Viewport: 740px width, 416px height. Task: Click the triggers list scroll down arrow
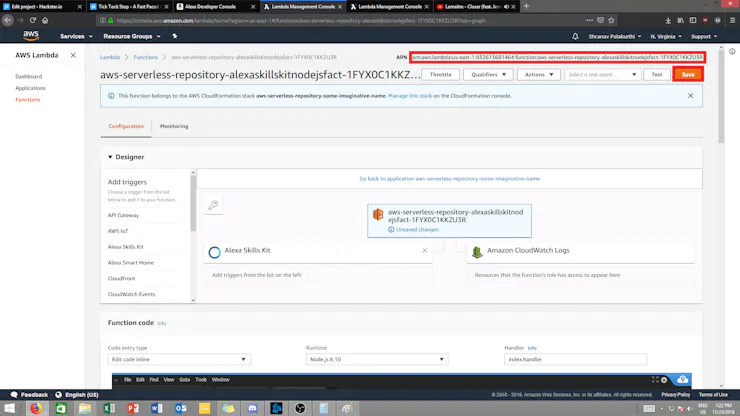click(193, 300)
